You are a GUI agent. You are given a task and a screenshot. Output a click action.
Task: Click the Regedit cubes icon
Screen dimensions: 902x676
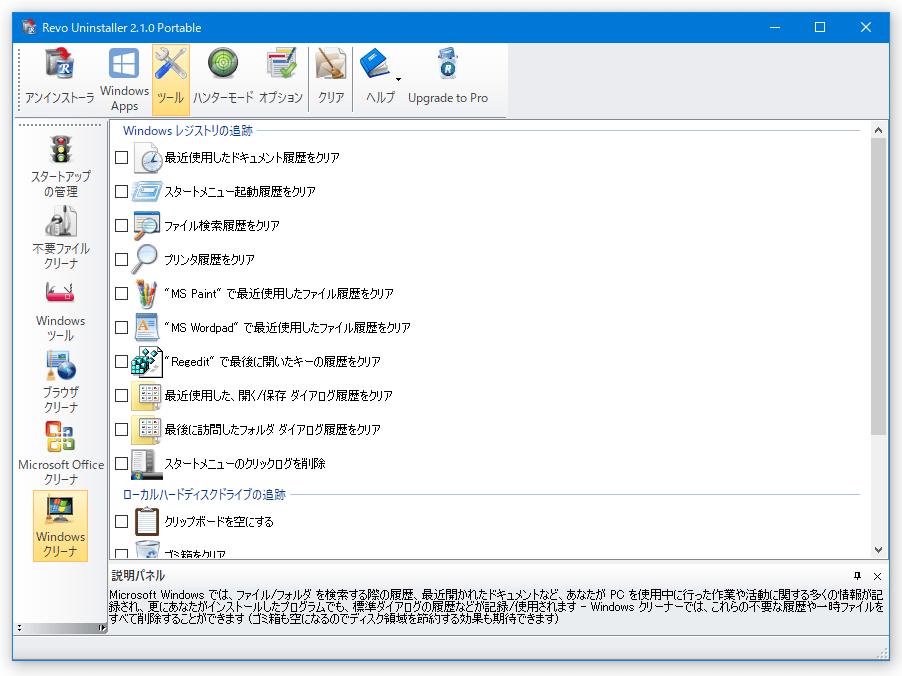point(147,361)
